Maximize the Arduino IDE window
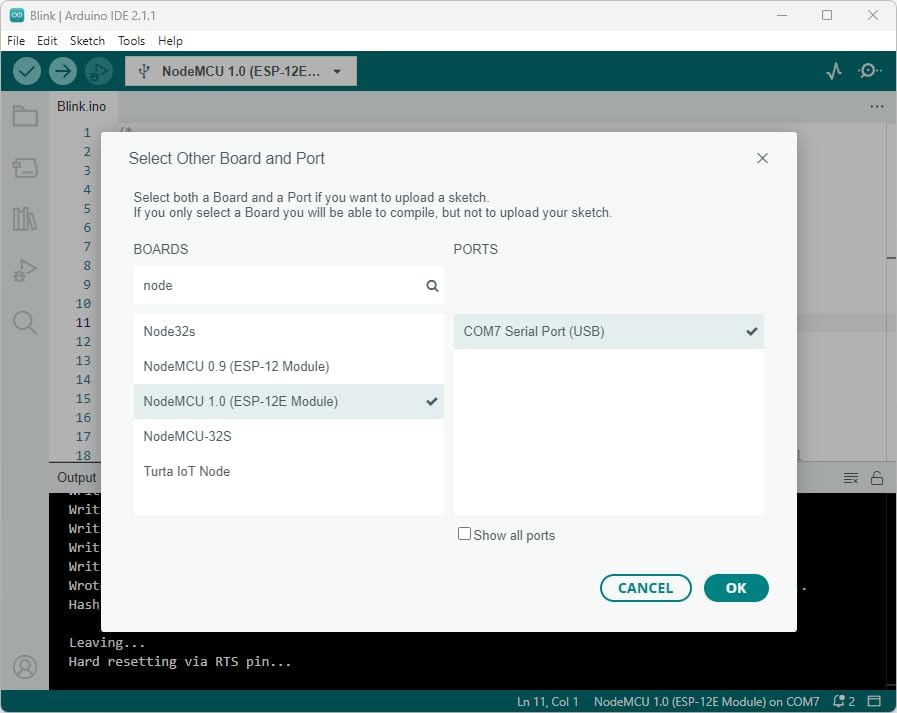The height and width of the screenshot is (713, 897). (x=827, y=15)
